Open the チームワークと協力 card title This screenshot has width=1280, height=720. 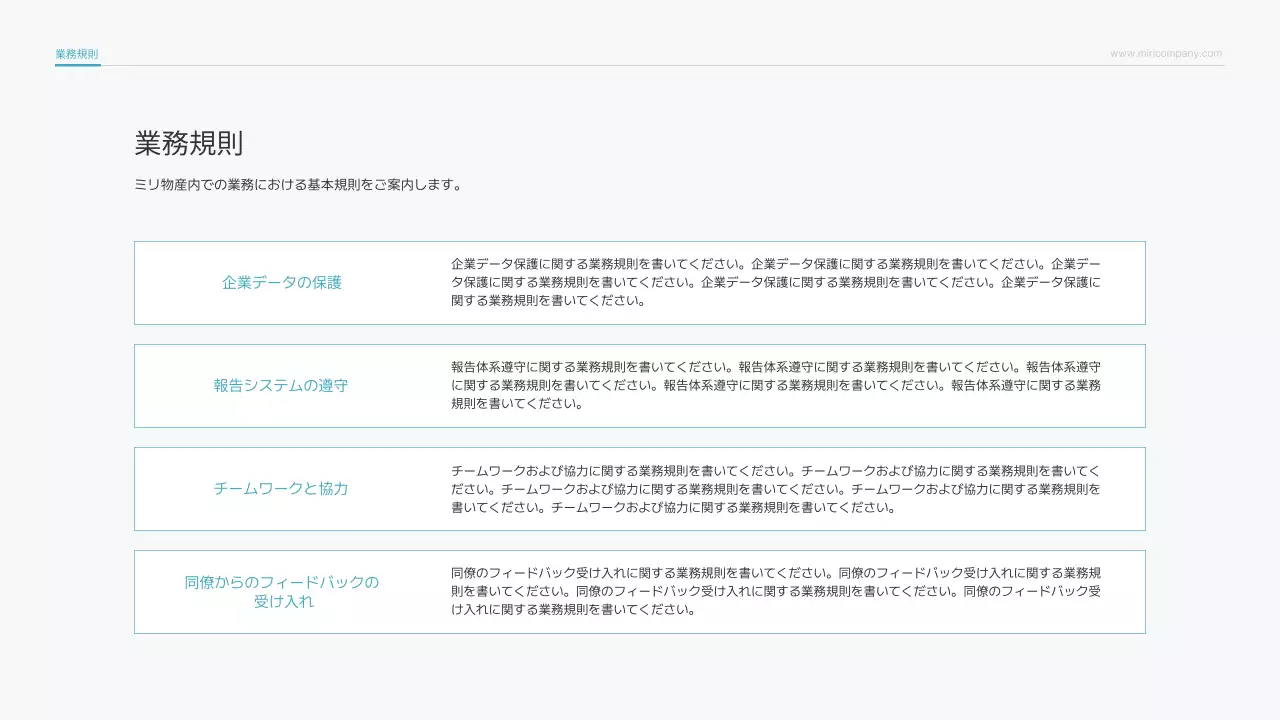pyautogui.click(x=282, y=488)
